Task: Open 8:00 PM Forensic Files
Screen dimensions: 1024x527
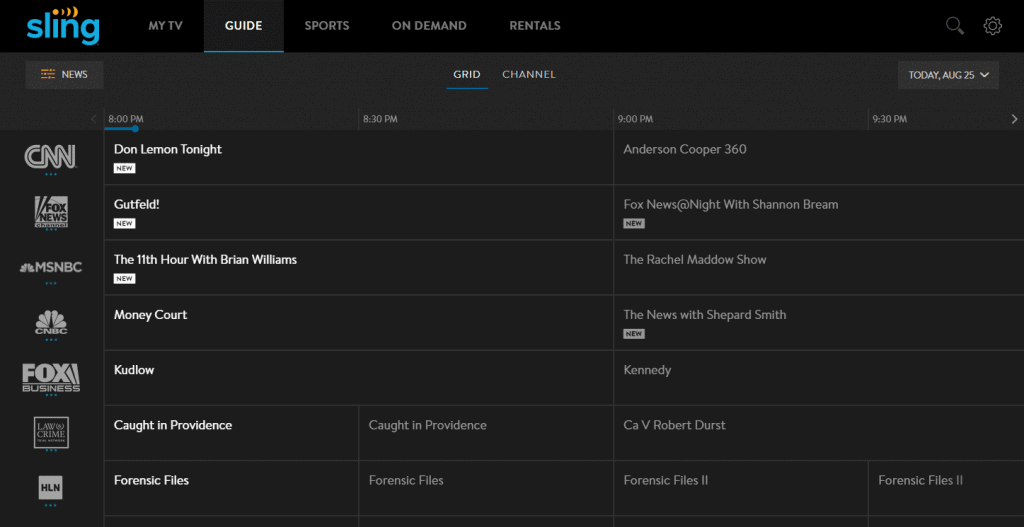Action: point(231,488)
